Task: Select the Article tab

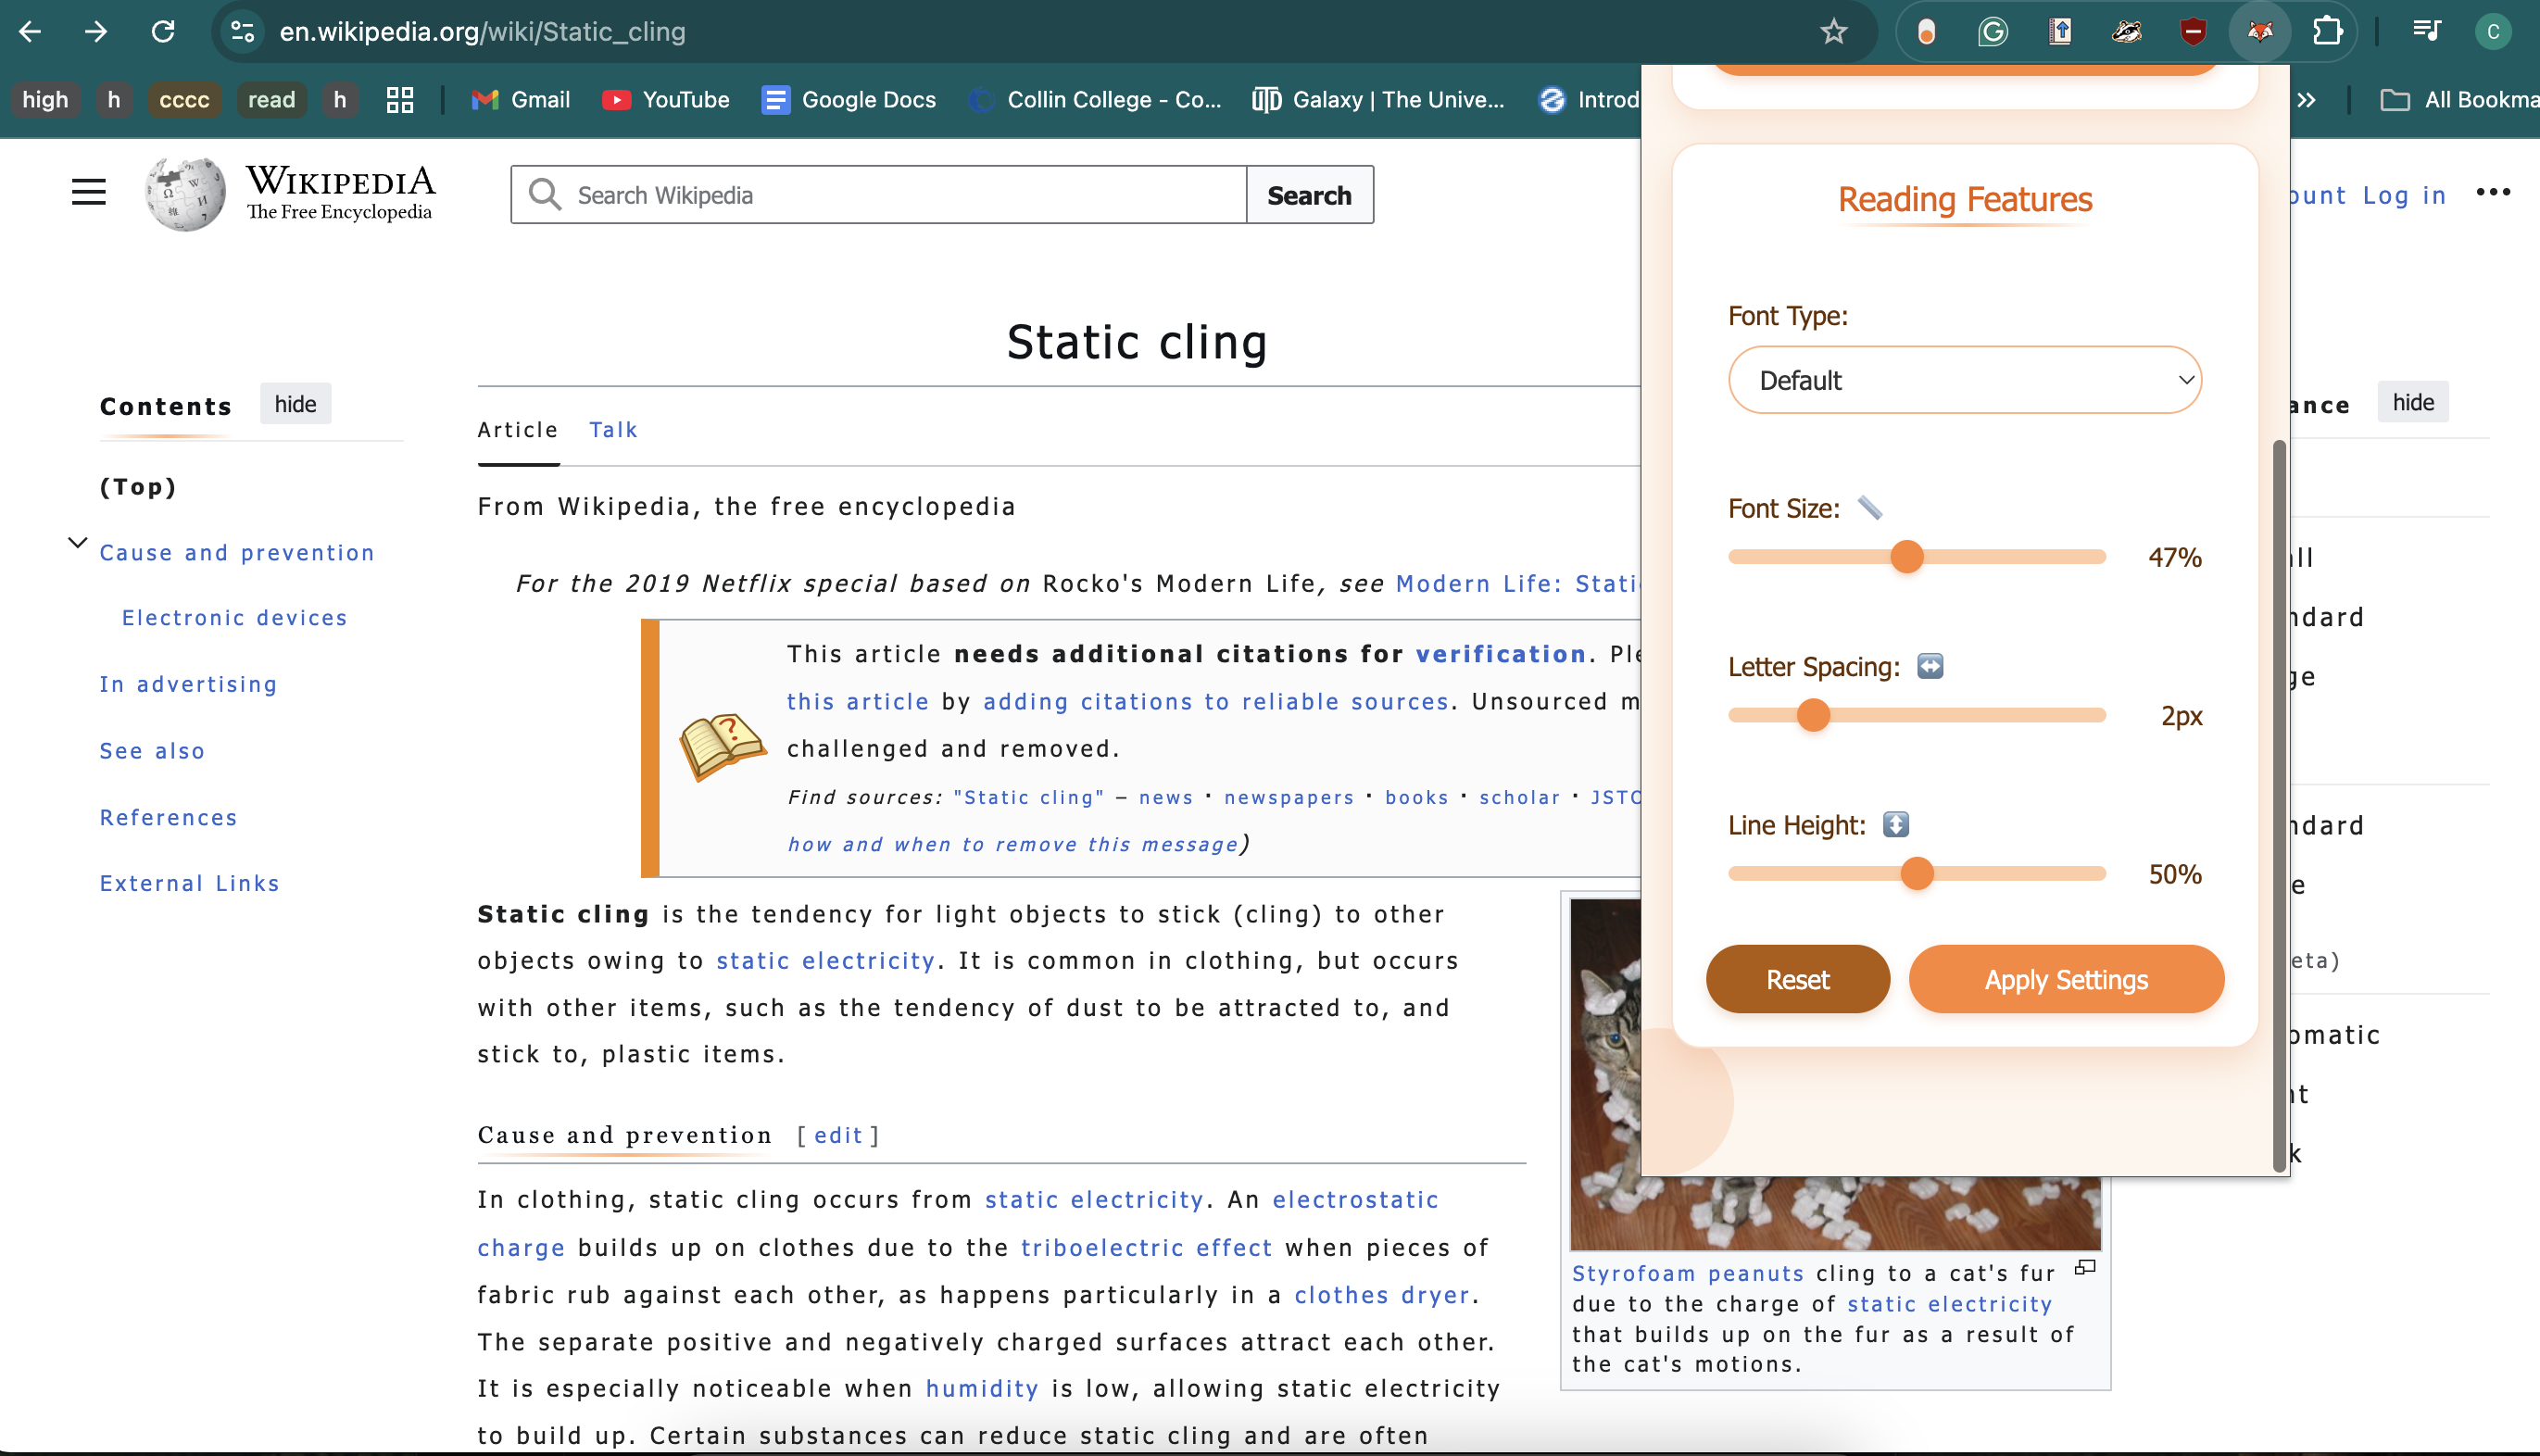Action: 517,430
